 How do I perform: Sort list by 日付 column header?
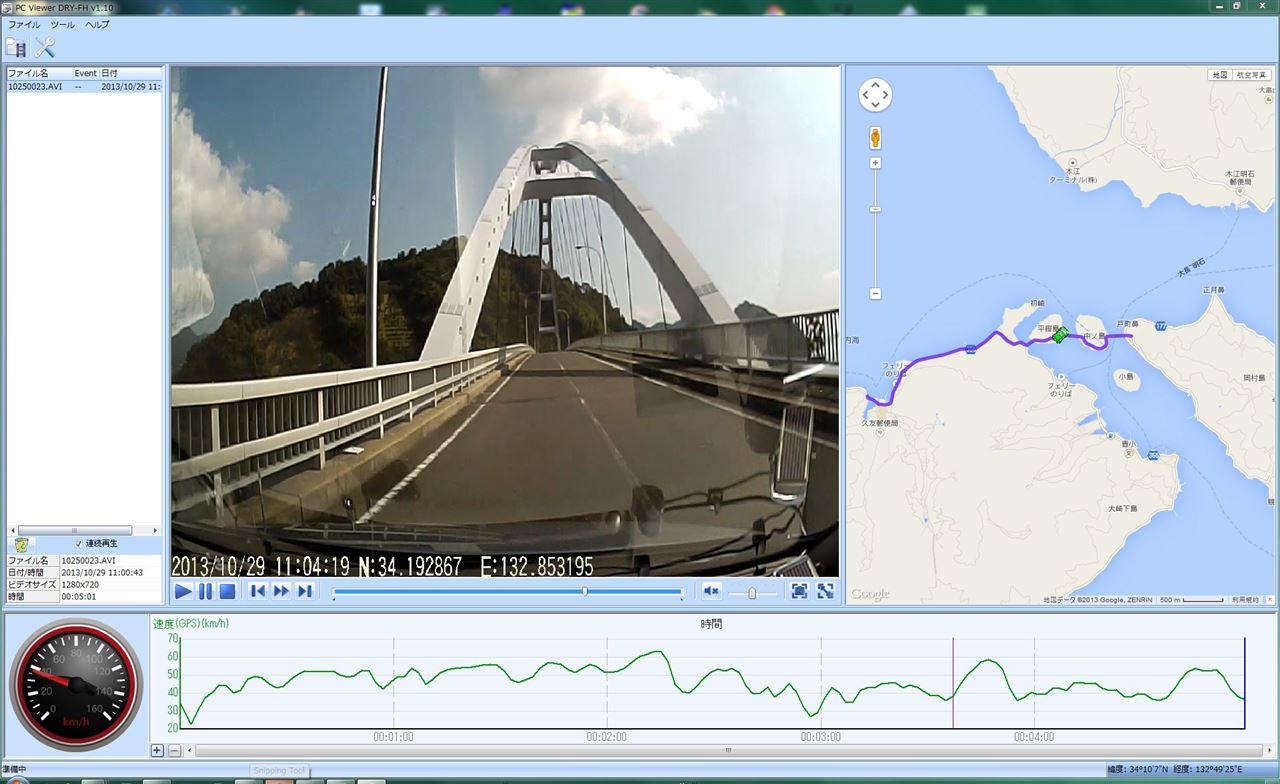point(130,73)
